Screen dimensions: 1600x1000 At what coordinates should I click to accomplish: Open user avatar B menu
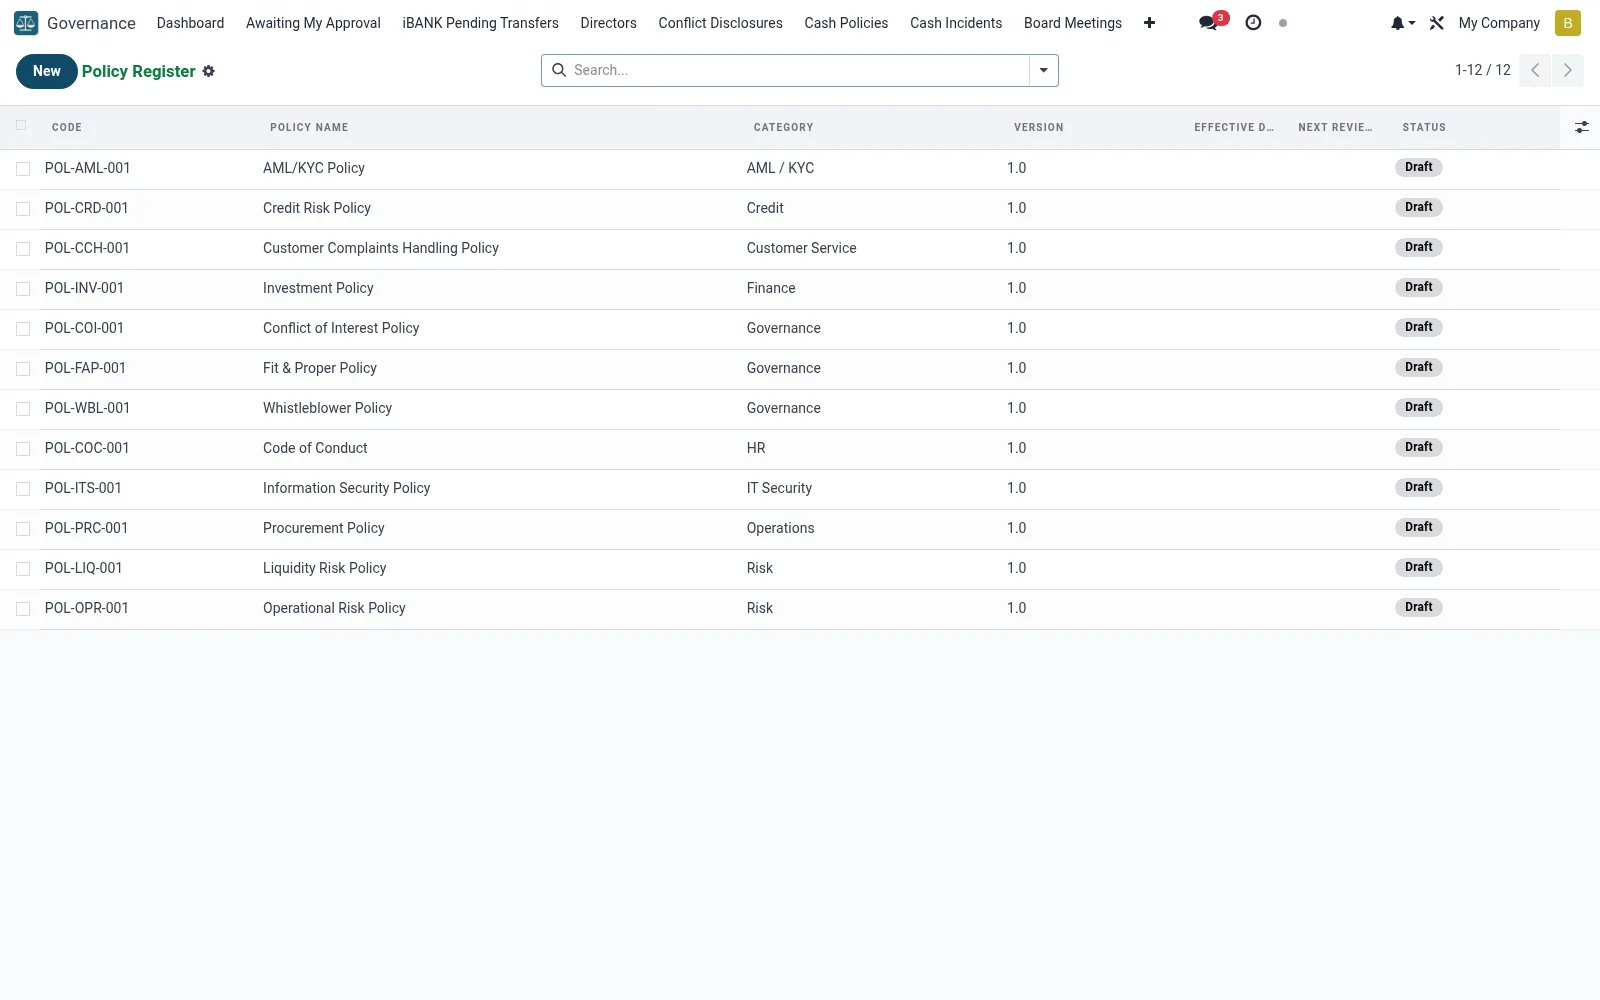coord(1567,23)
